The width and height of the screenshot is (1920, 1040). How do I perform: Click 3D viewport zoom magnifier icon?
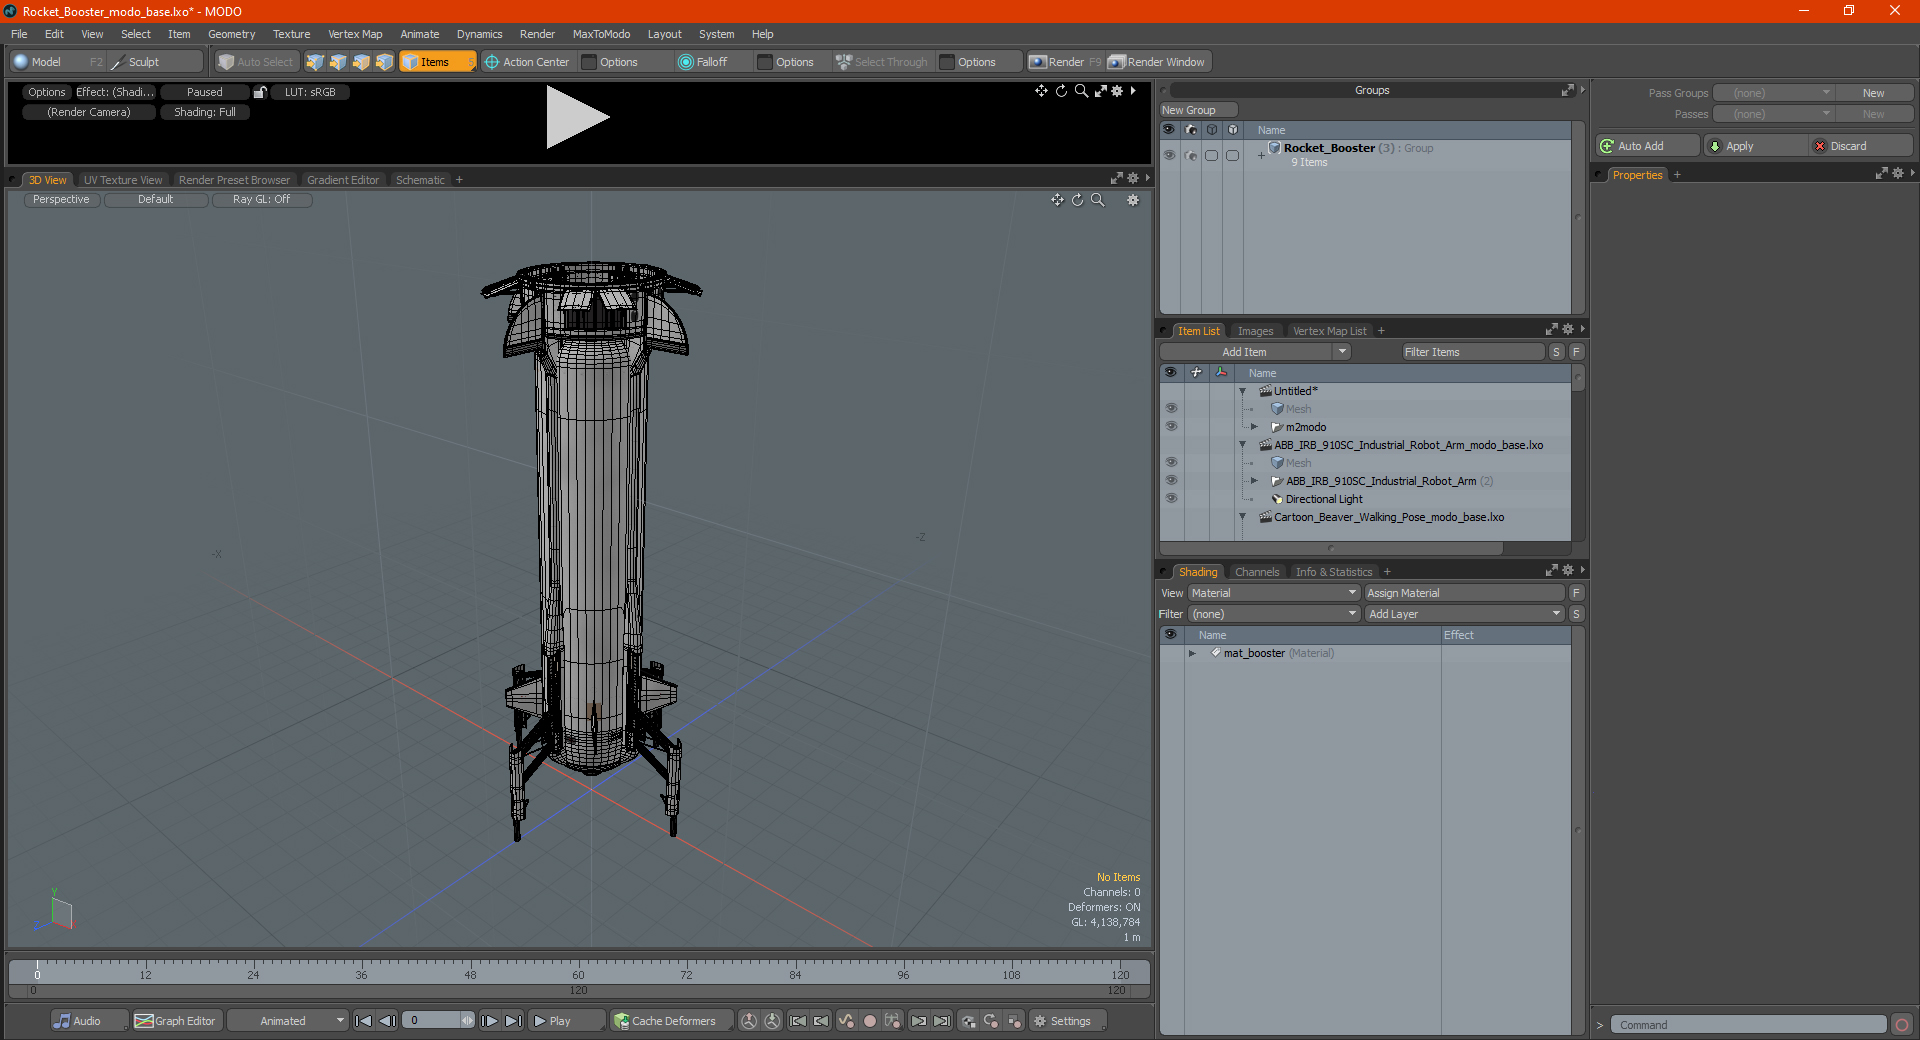tap(1097, 200)
